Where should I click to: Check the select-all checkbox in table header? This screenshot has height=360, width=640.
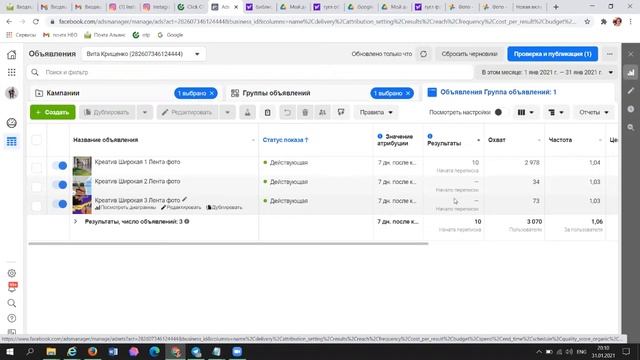pos(36,140)
